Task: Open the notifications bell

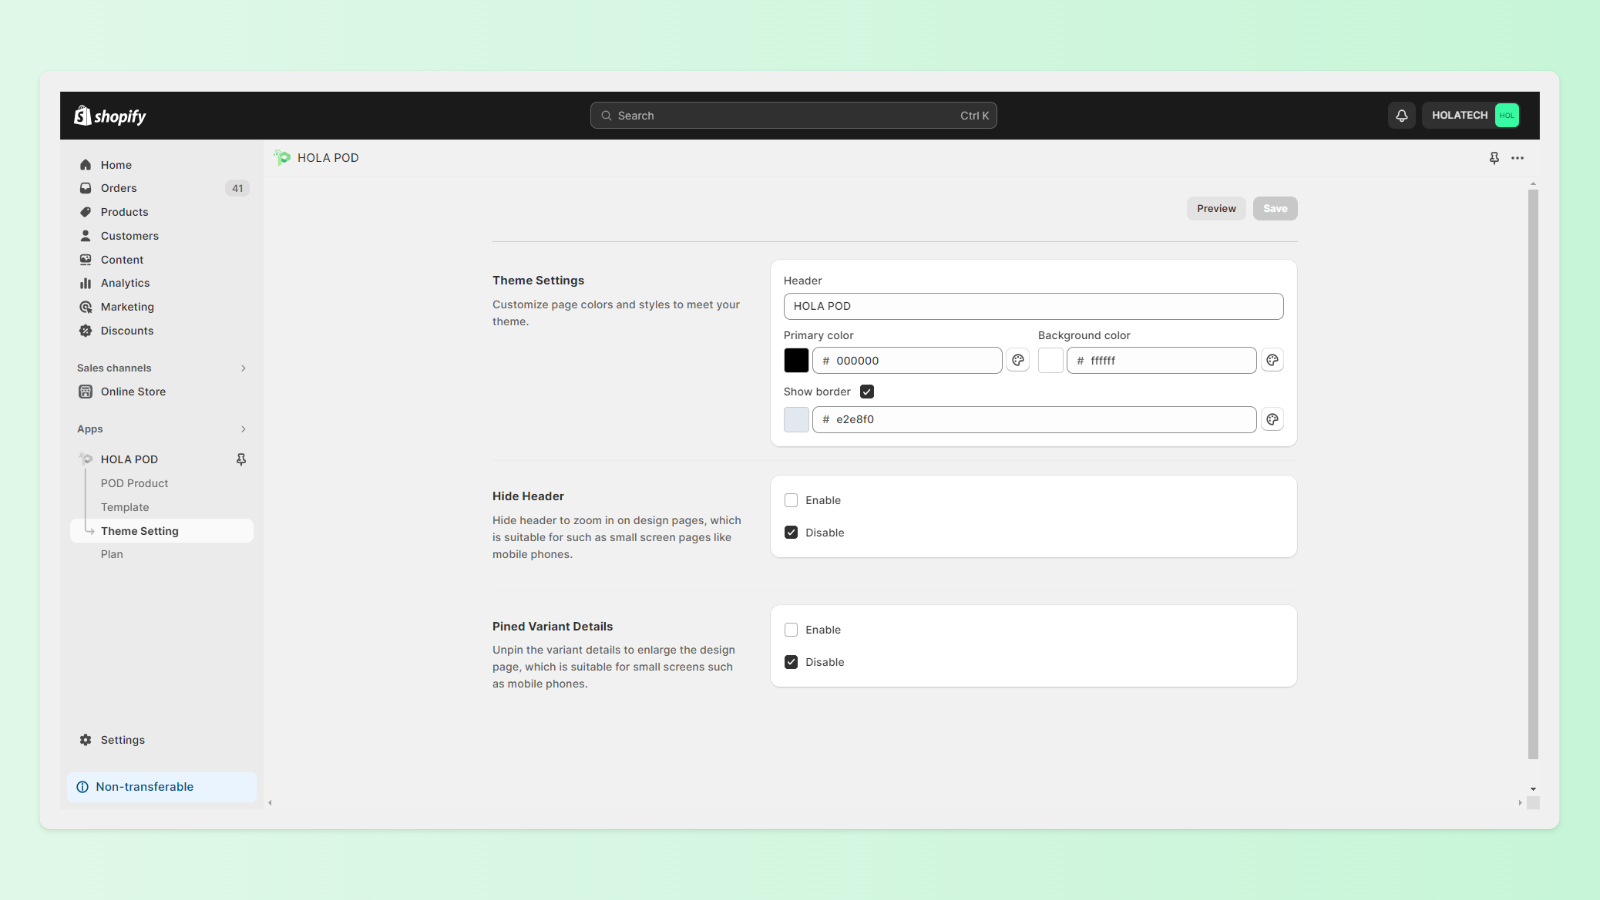Action: point(1401,116)
